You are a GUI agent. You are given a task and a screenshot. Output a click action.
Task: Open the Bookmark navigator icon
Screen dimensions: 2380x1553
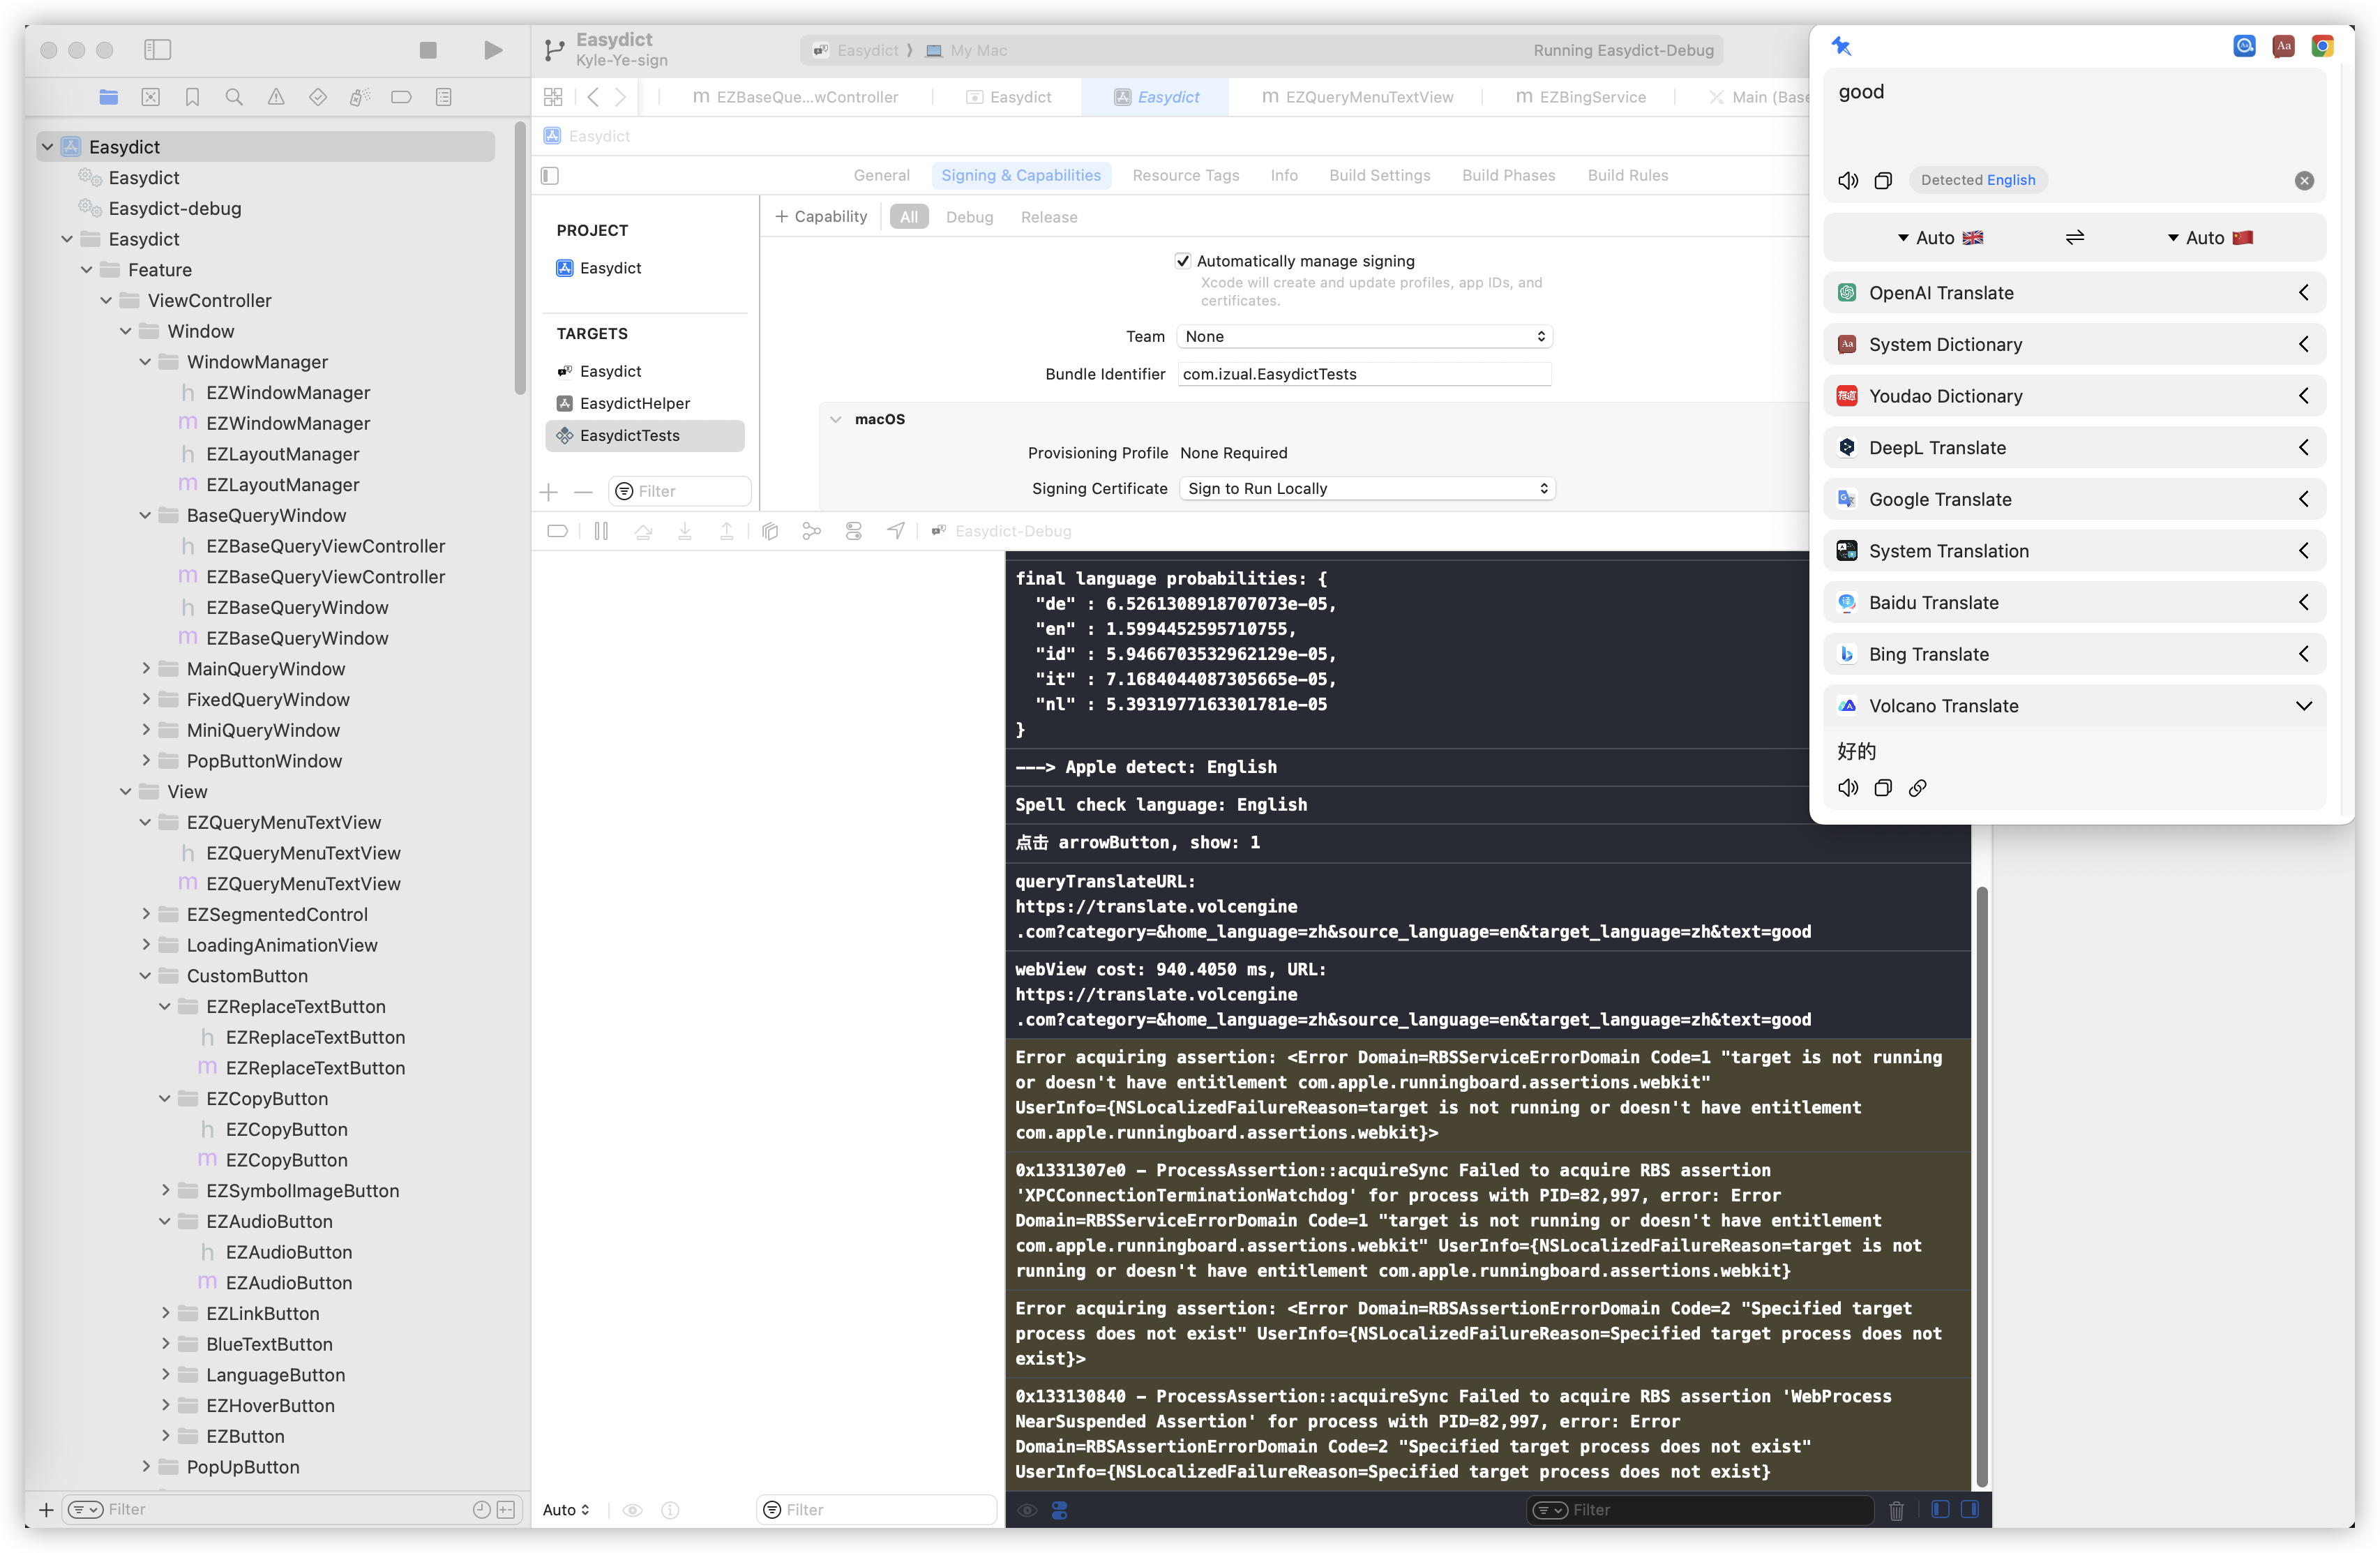click(192, 97)
